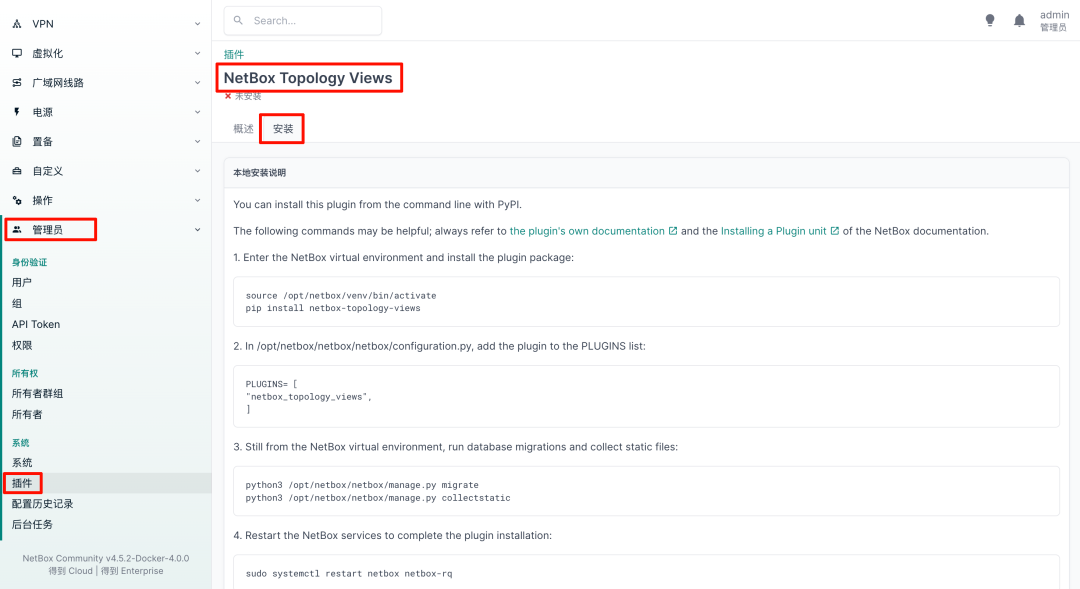
Task: Click the green 系统 section label
Action: coord(21,443)
